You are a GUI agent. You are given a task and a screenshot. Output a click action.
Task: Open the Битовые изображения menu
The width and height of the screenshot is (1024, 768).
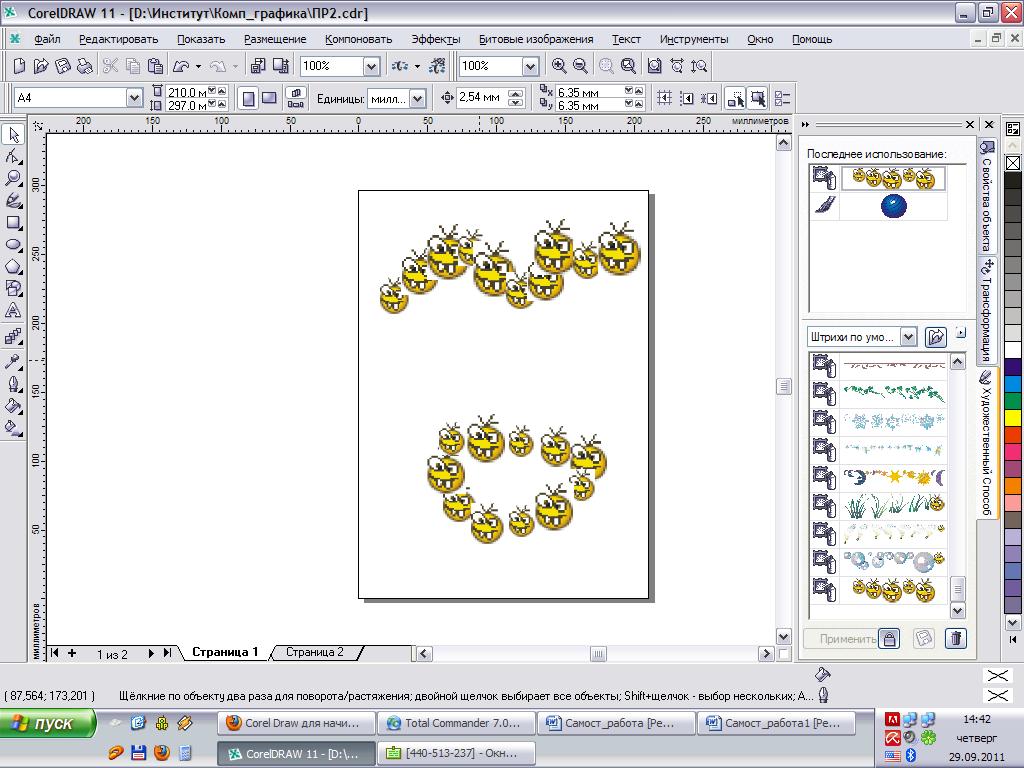(x=536, y=39)
